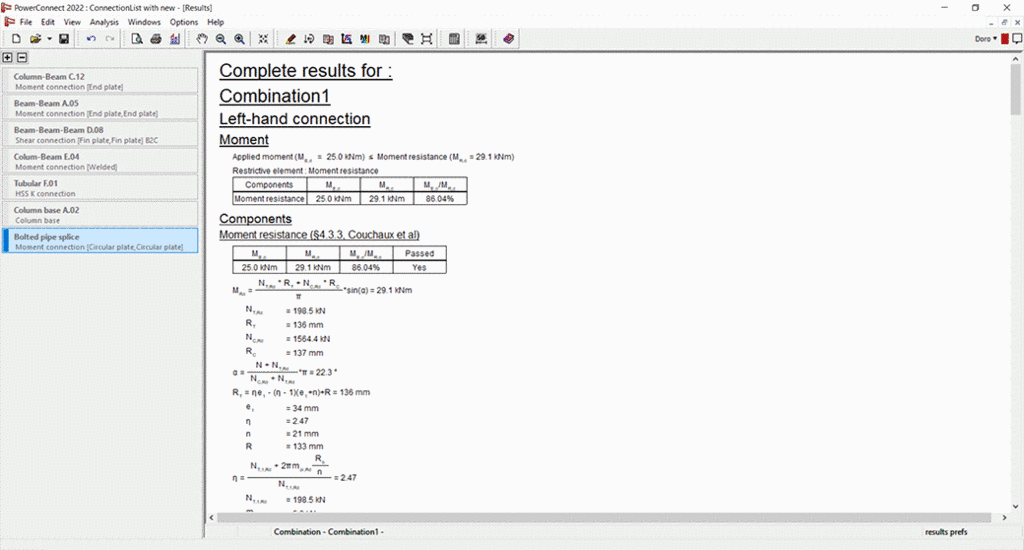The image size is (1024, 550).
Task: Undo the last action
Action: pyautogui.click(x=91, y=39)
